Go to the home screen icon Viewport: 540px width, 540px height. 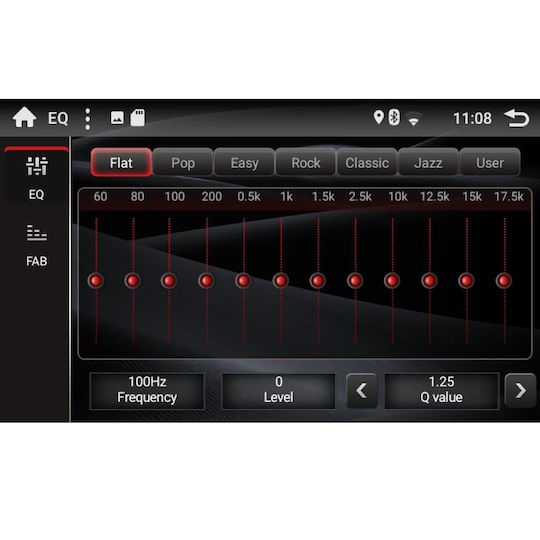[x=24, y=117]
